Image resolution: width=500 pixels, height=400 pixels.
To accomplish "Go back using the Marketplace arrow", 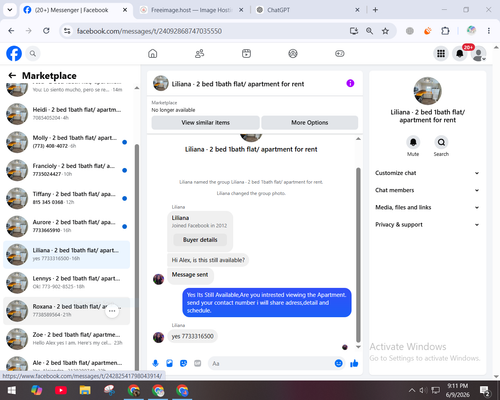I will (x=12, y=76).
